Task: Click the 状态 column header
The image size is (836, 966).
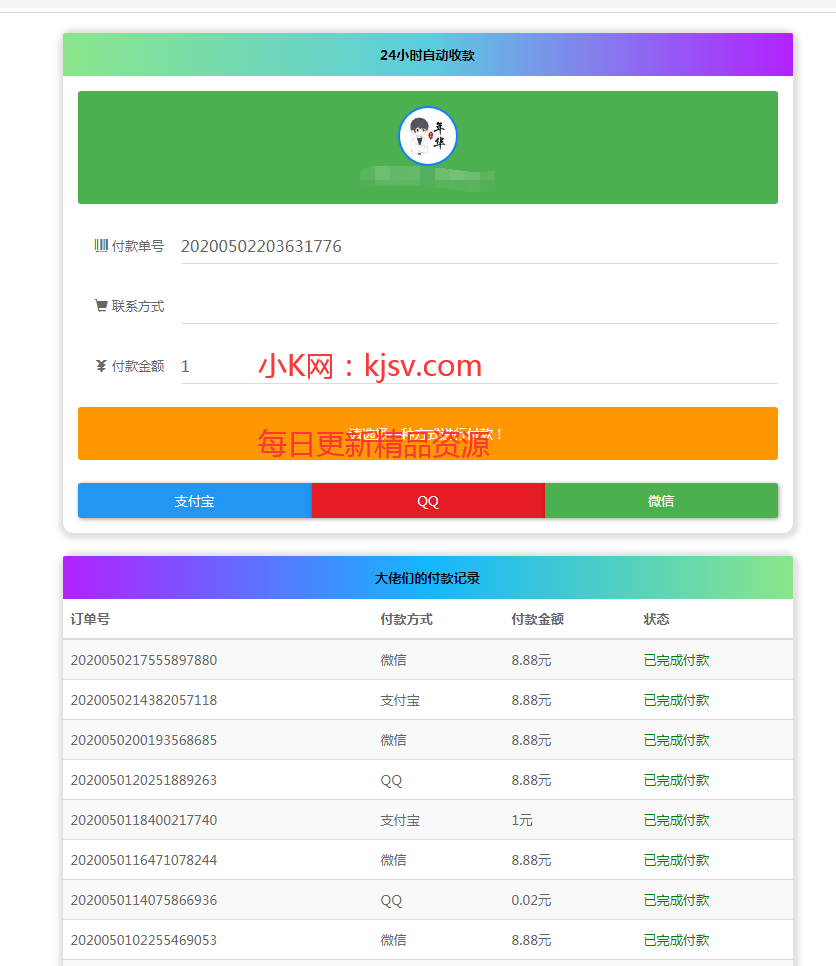Action: [x=655, y=619]
